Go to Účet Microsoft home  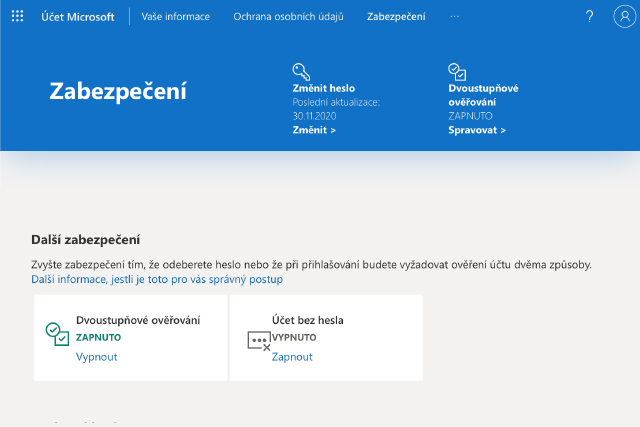click(78, 17)
